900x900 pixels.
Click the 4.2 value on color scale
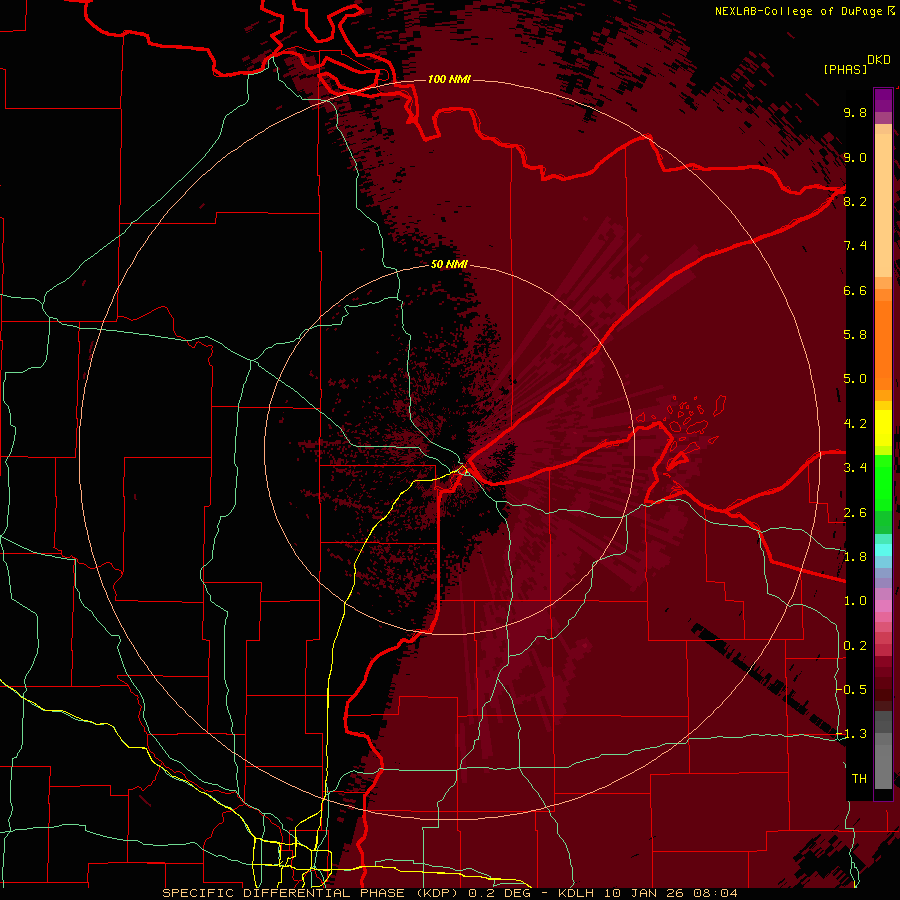(855, 424)
